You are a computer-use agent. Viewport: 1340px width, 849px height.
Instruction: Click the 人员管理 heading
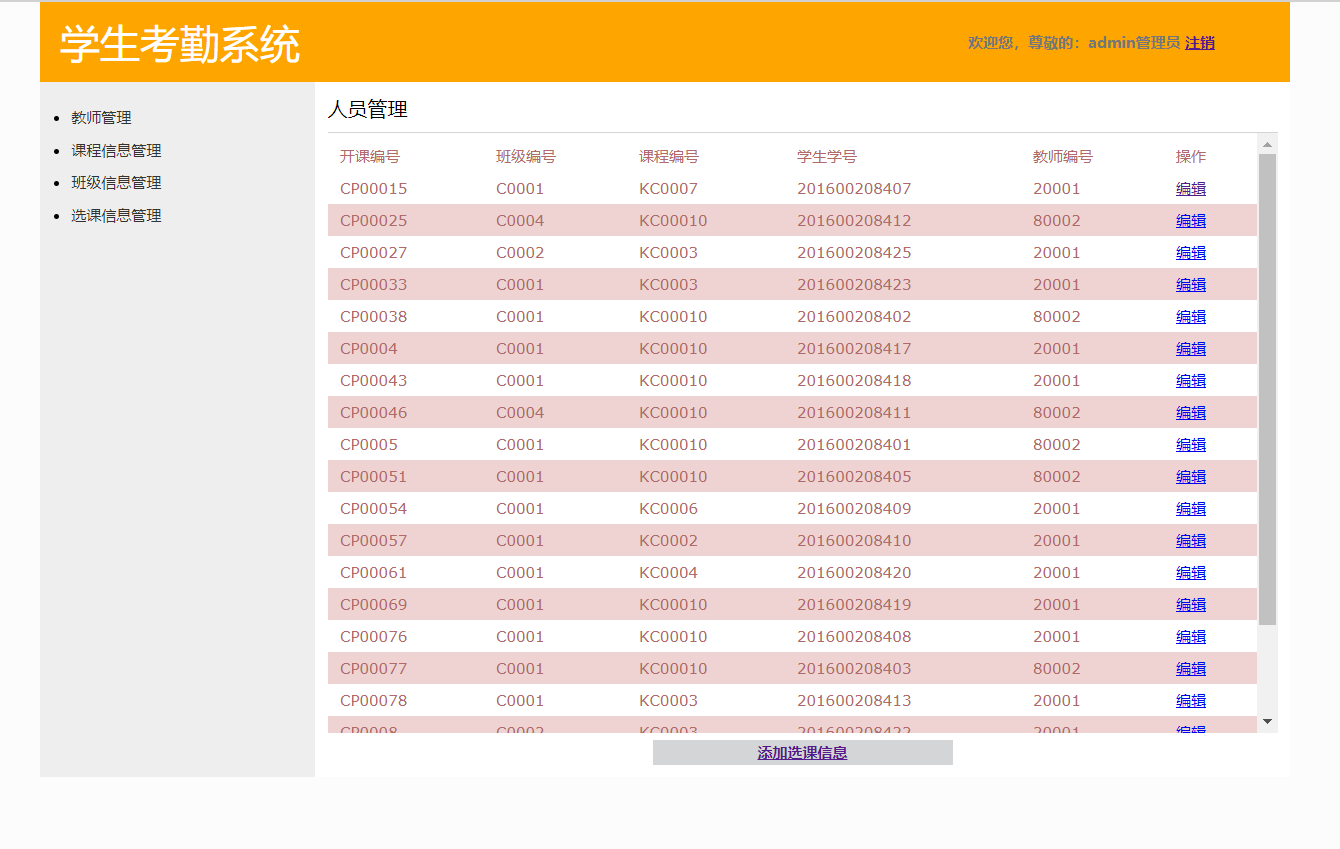coord(368,110)
